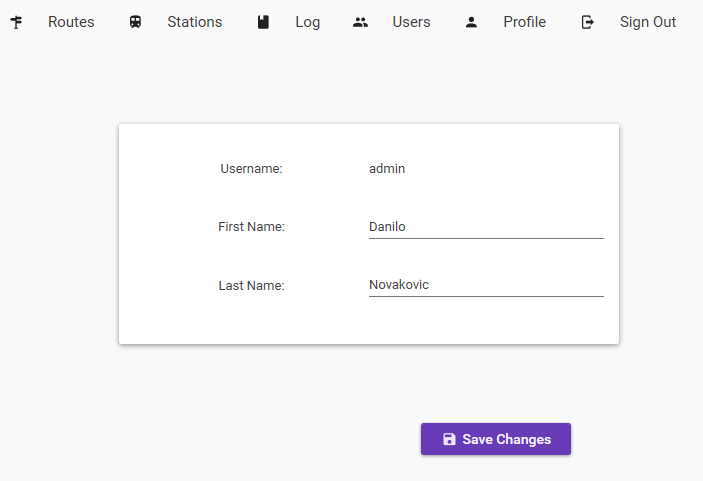Image resolution: width=703 pixels, height=481 pixels.
Task: Navigate to the Users section
Action: click(x=411, y=22)
